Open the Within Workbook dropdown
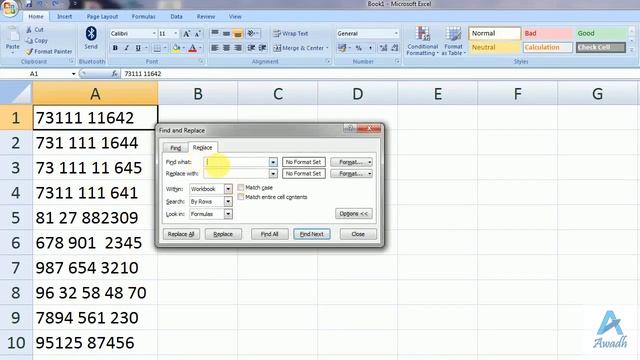 click(228, 189)
